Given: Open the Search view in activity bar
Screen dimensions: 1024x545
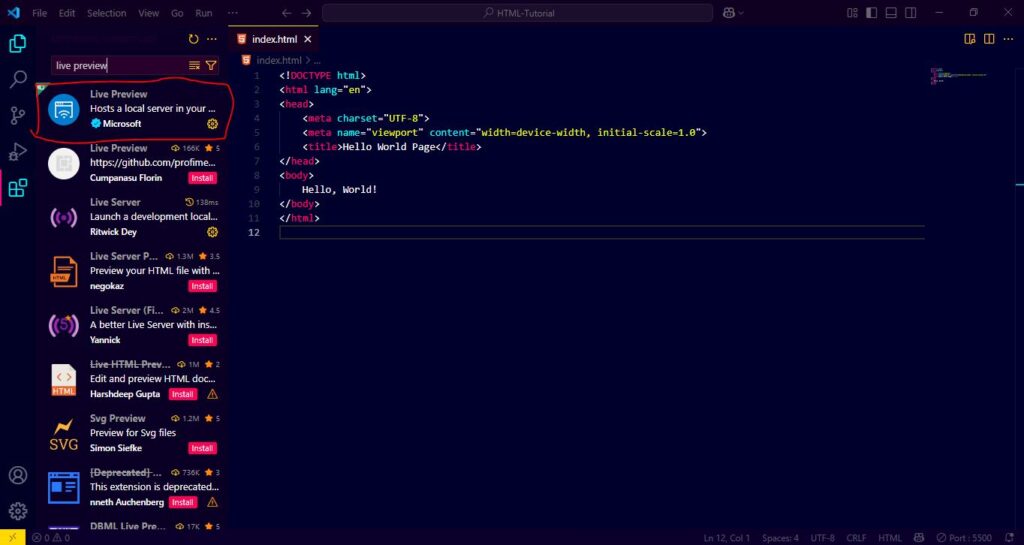Looking at the screenshot, I should click(18, 80).
